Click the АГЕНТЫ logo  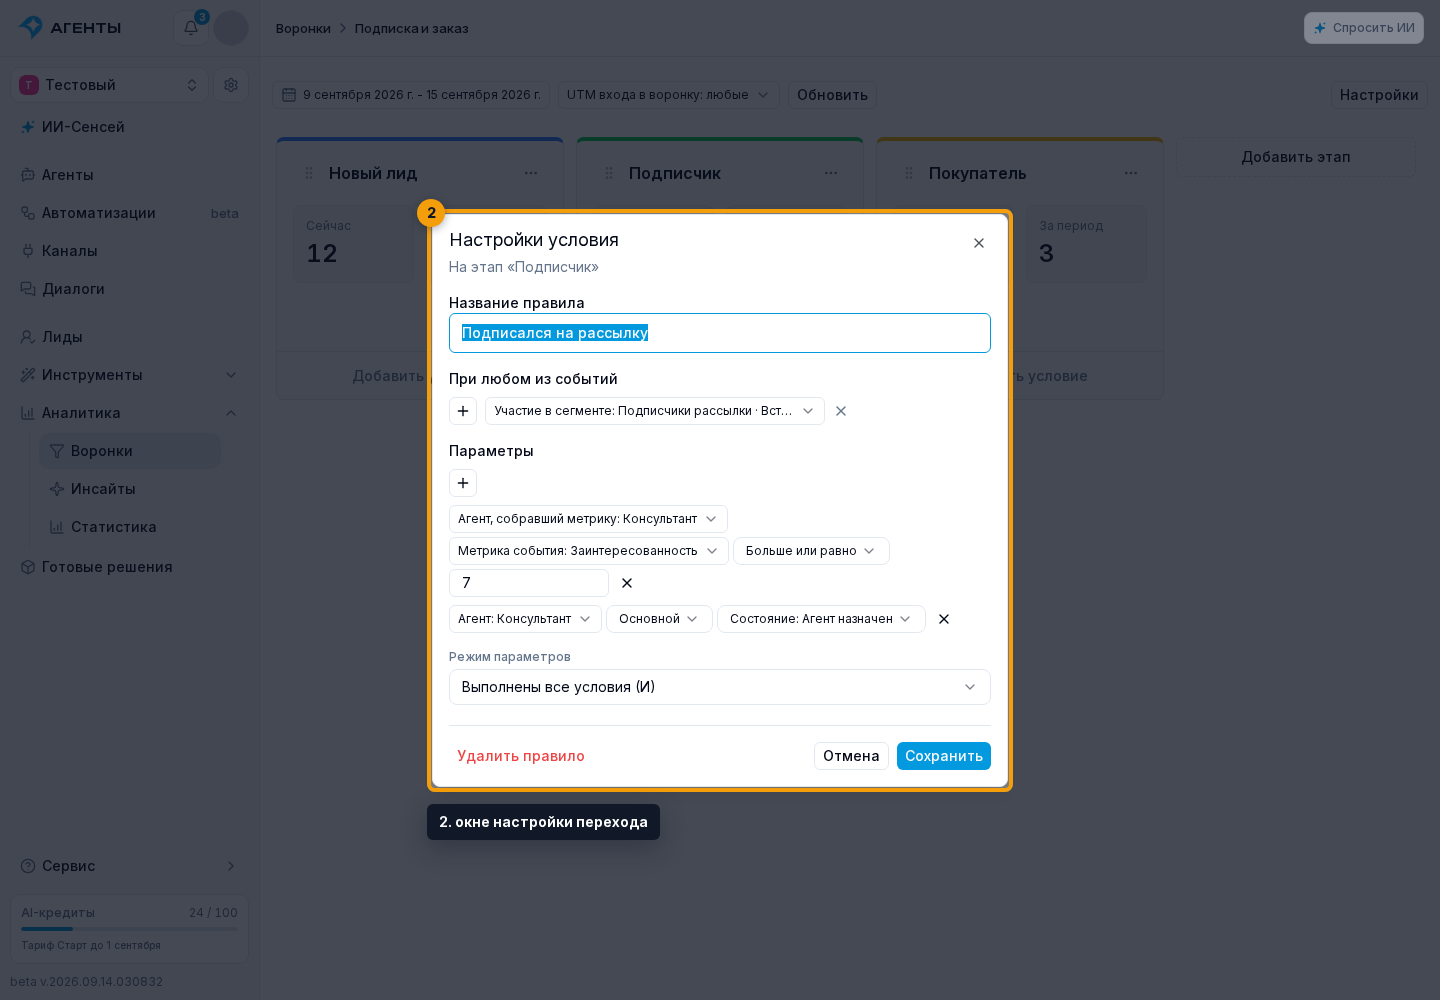point(70,28)
